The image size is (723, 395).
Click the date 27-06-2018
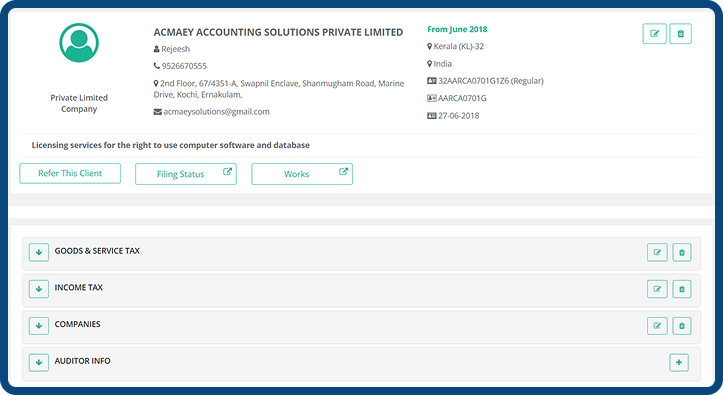pyautogui.click(x=458, y=116)
